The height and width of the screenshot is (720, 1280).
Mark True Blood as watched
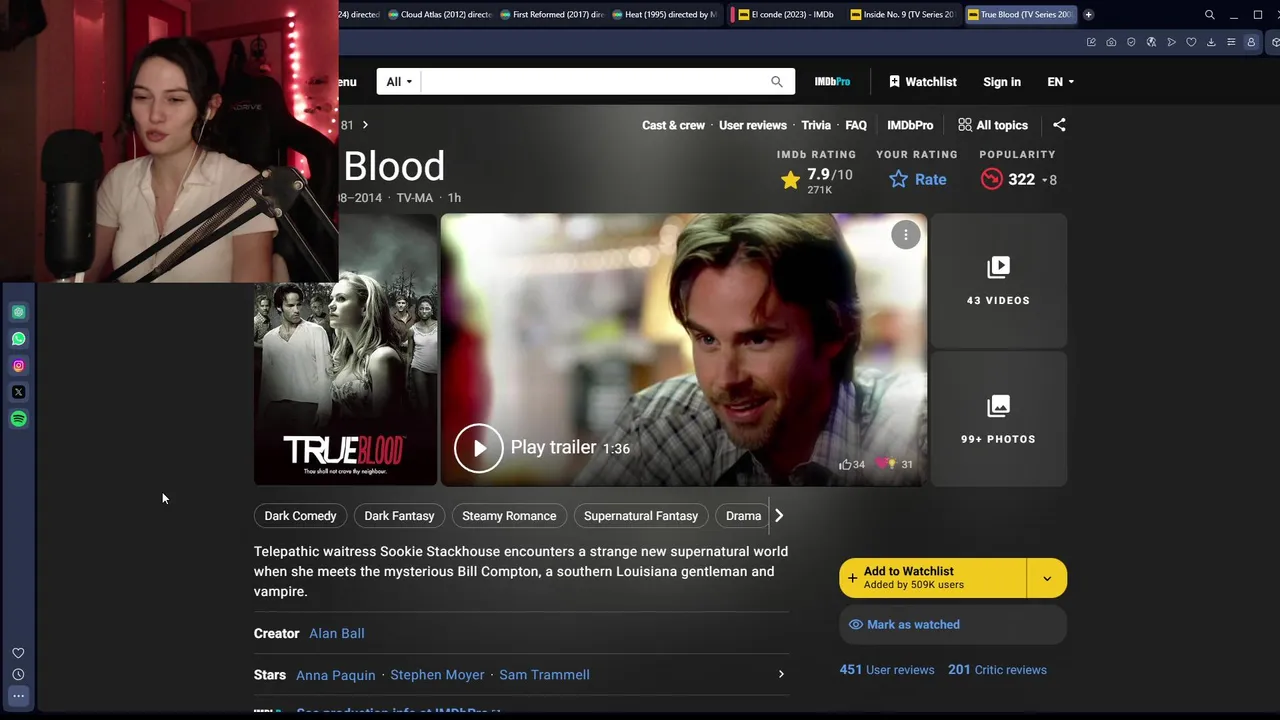953,625
